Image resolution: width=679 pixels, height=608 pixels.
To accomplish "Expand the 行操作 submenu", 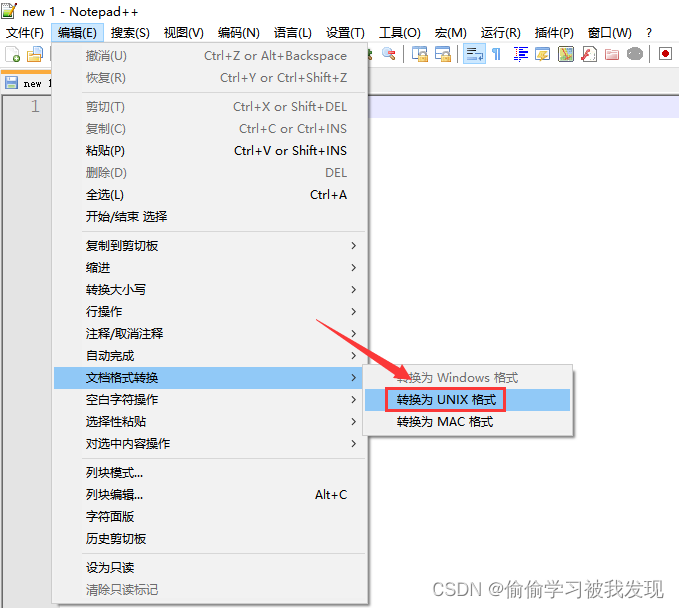I will point(210,312).
